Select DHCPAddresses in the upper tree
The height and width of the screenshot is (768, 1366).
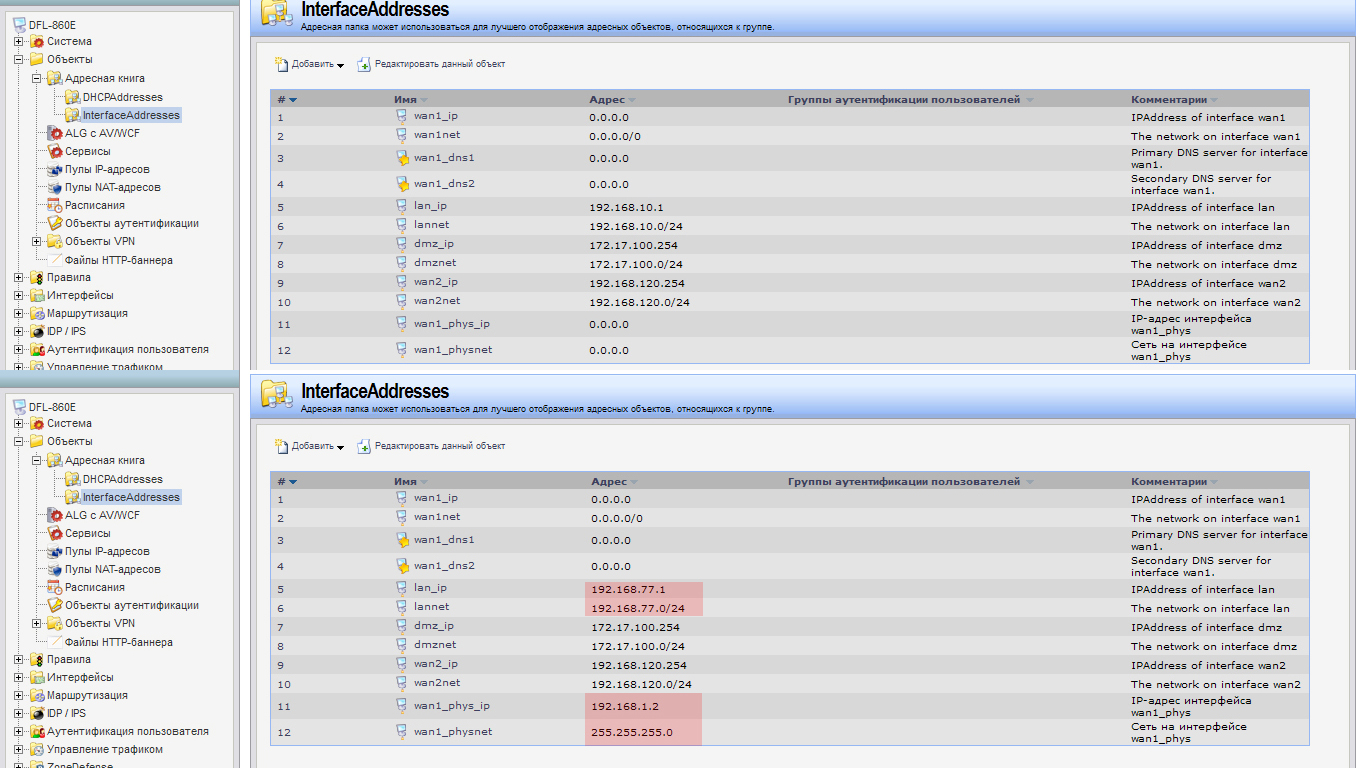(123, 97)
